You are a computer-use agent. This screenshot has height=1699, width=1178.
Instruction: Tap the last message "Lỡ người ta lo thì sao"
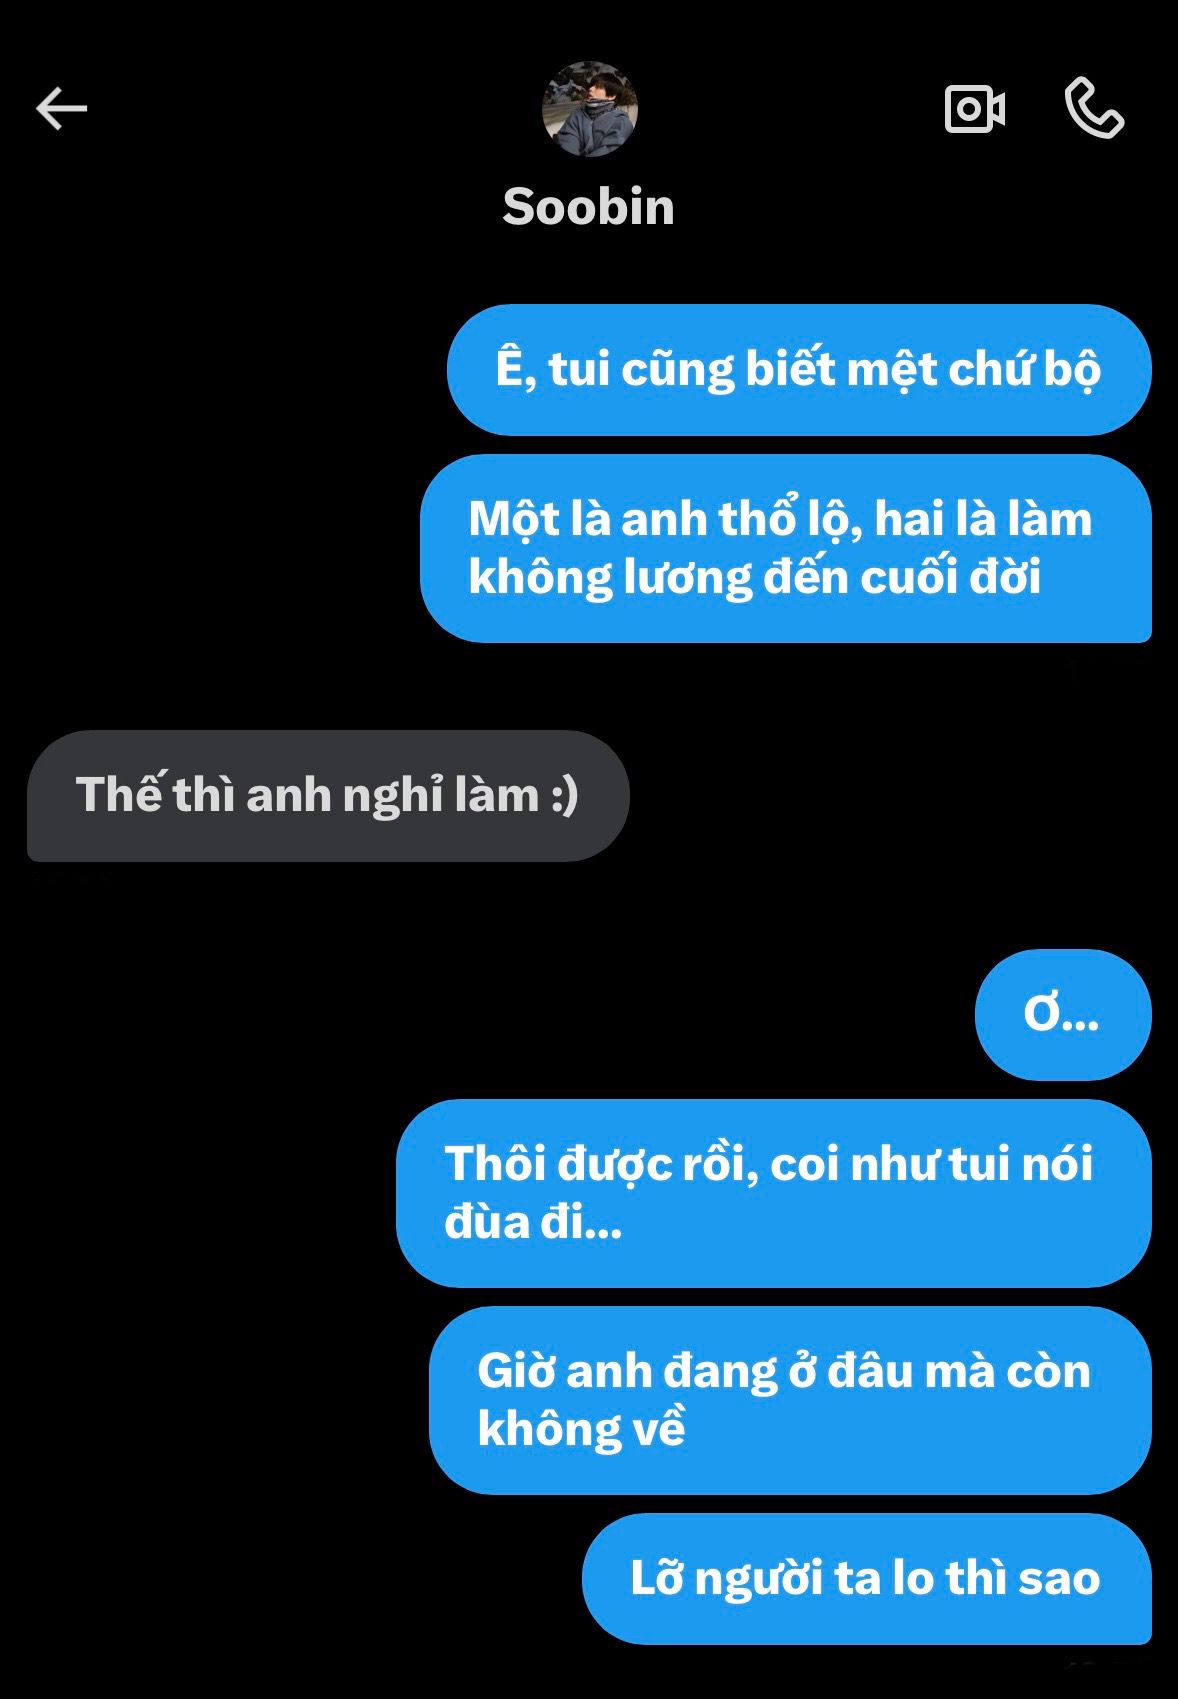click(x=867, y=1579)
